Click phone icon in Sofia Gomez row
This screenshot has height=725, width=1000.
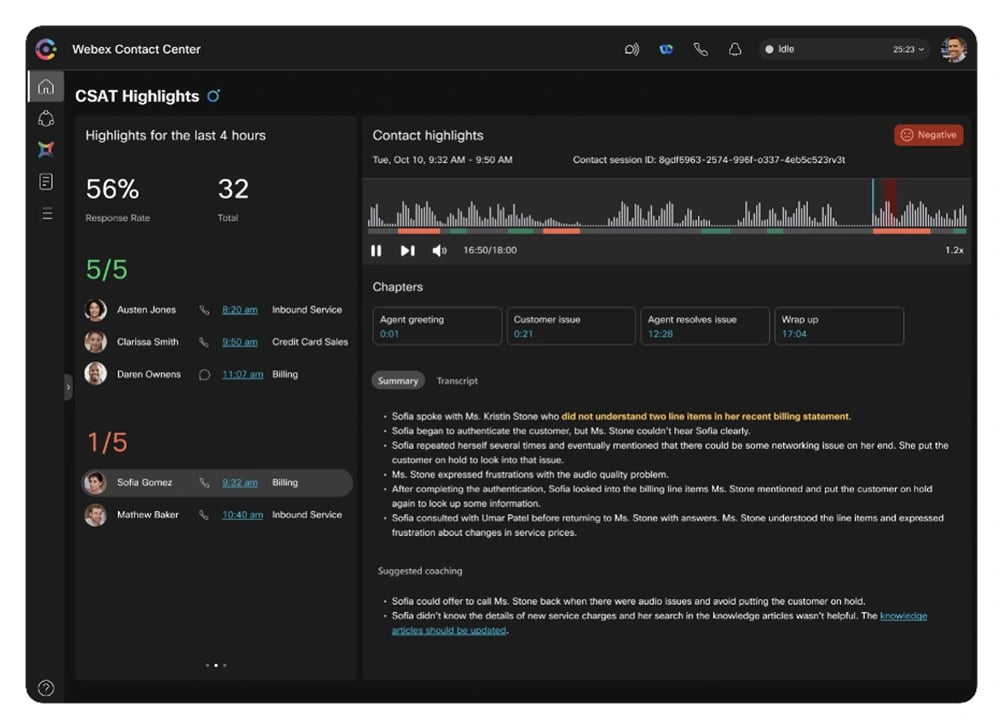204,483
